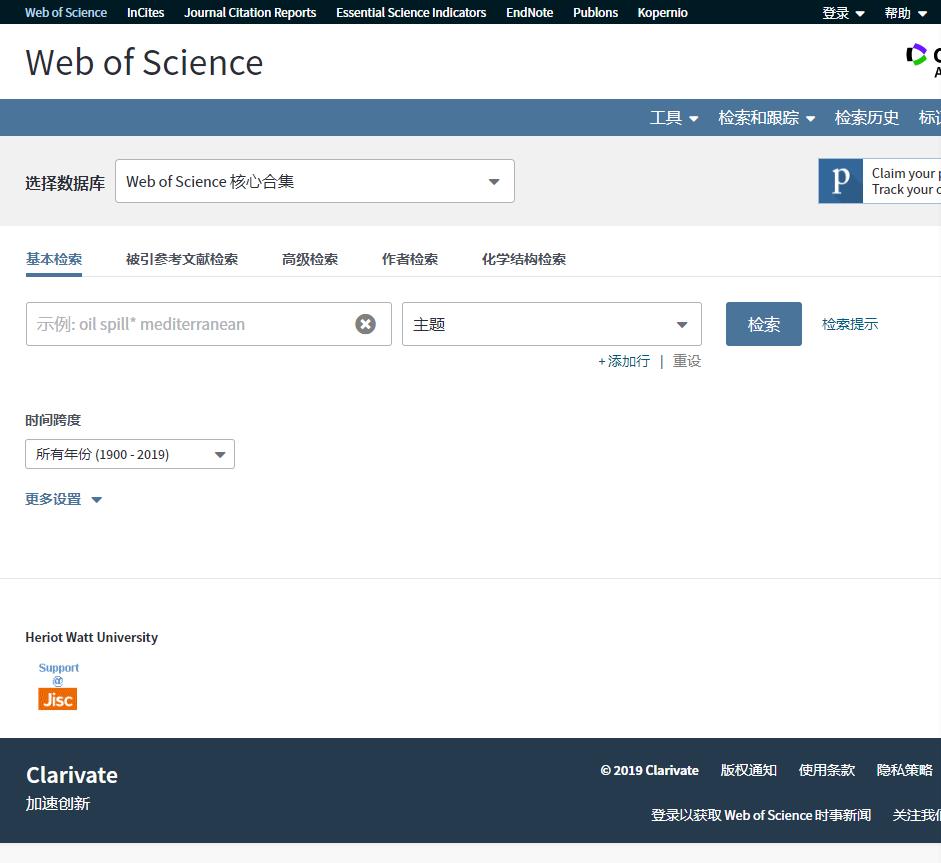Click the +添加行 add row link
941x863 pixels.
pyautogui.click(x=623, y=361)
